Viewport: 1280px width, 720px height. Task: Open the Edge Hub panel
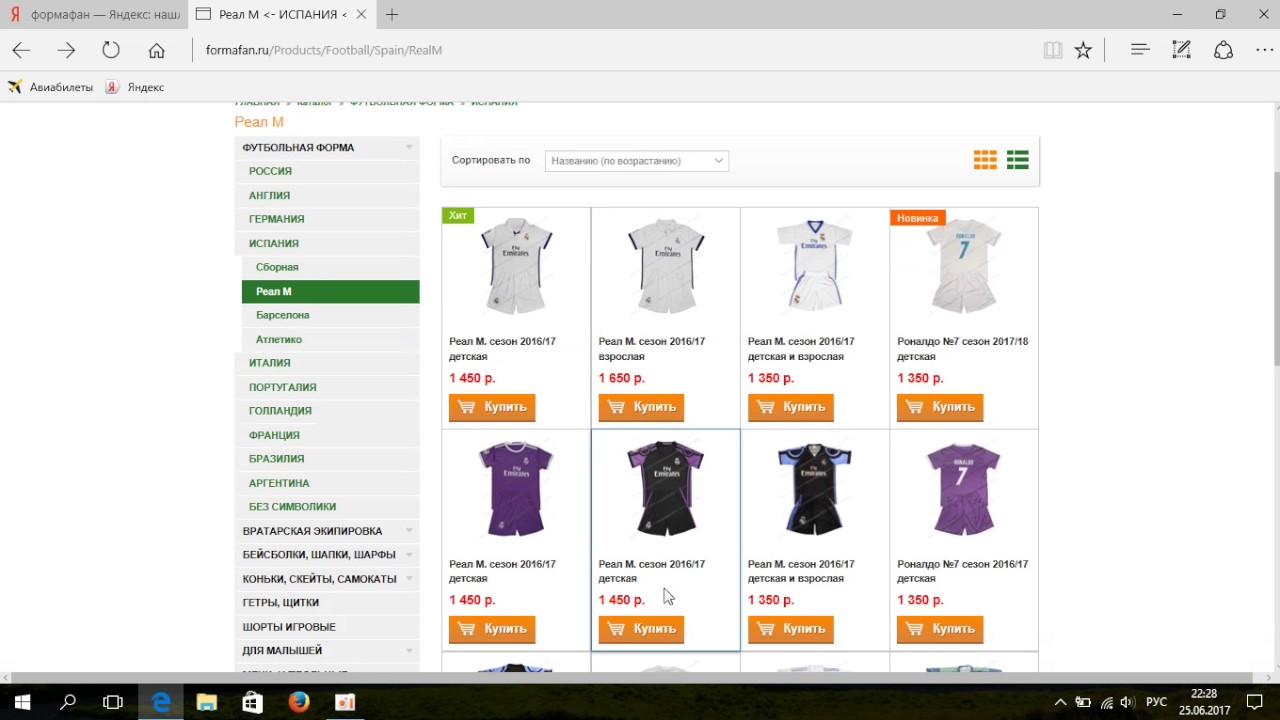[x=1140, y=50]
